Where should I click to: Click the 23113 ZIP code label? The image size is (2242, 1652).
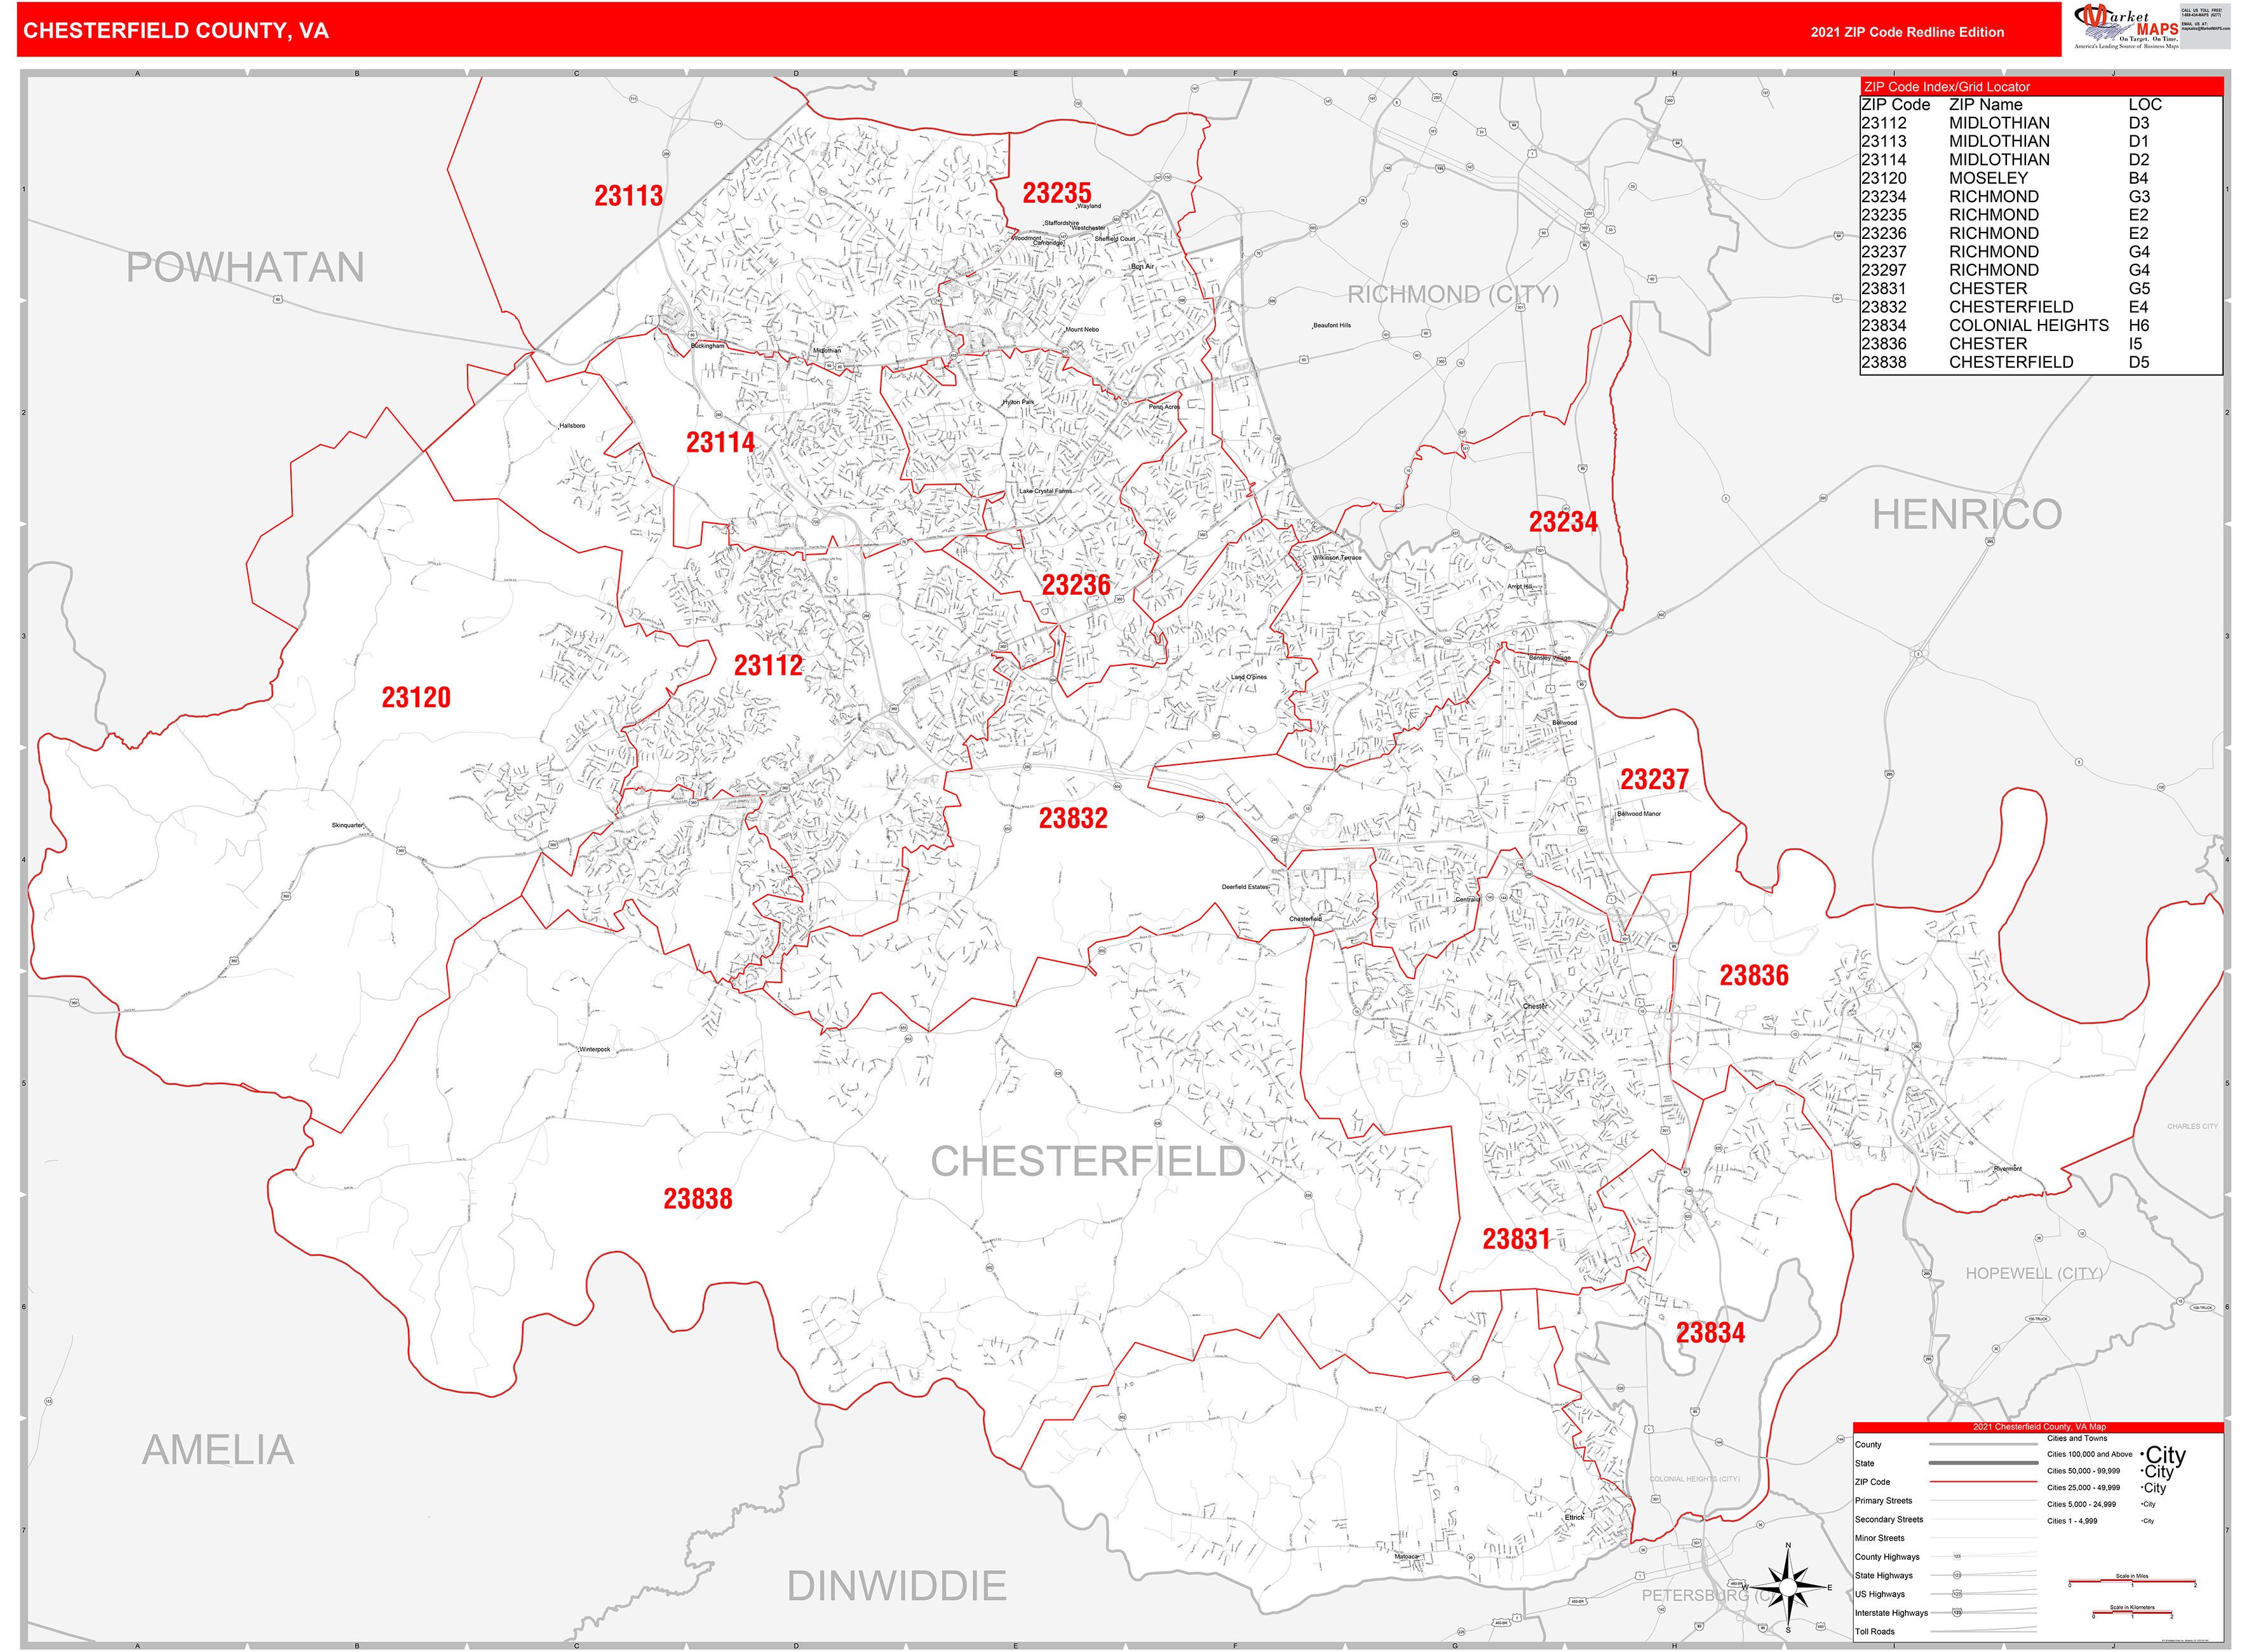pos(628,196)
